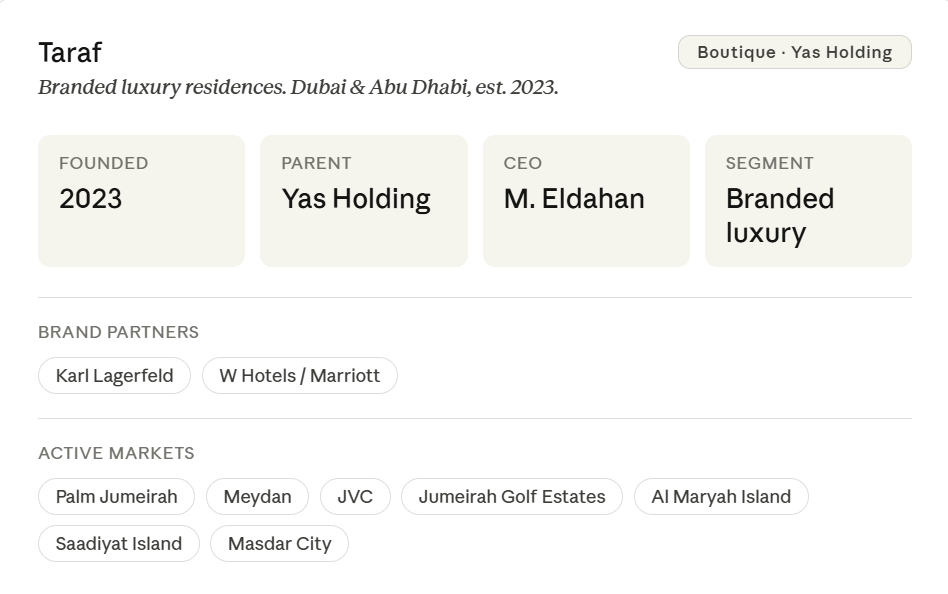Select the CEO M. Eldahan card

(x=586, y=201)
